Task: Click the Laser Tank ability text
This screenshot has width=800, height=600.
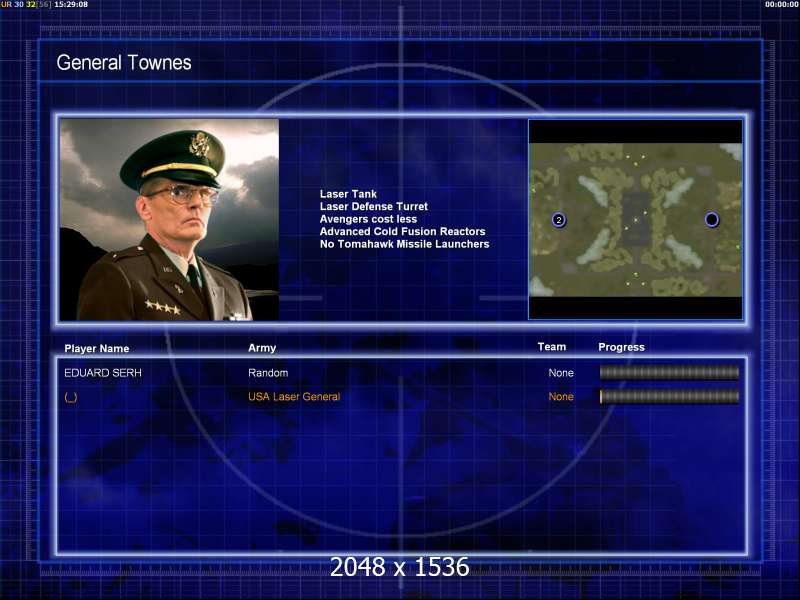Action: click(x=348, y=194)
